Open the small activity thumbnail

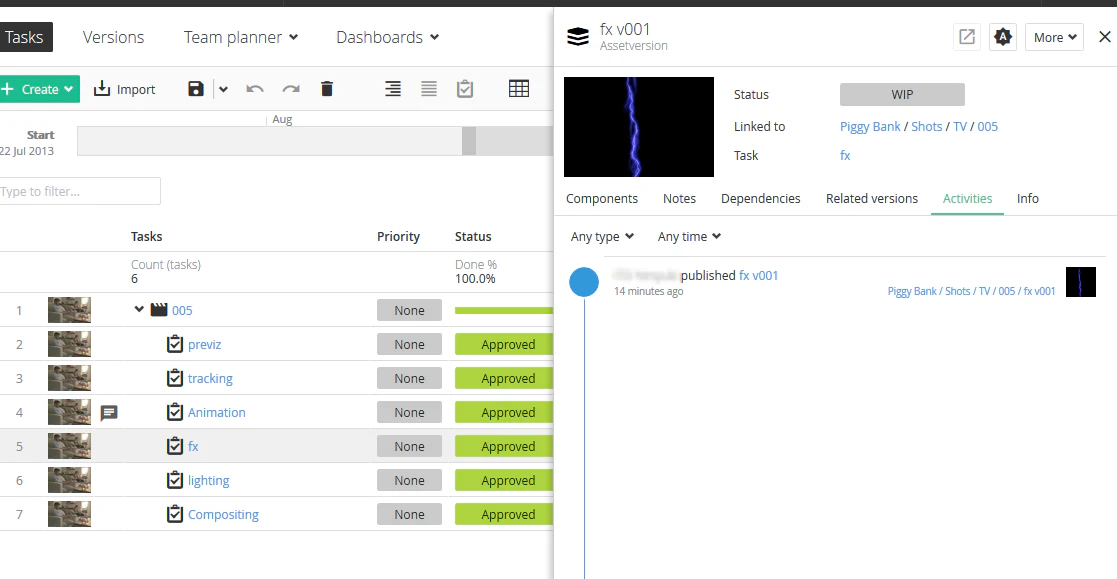click(1080, 282)
